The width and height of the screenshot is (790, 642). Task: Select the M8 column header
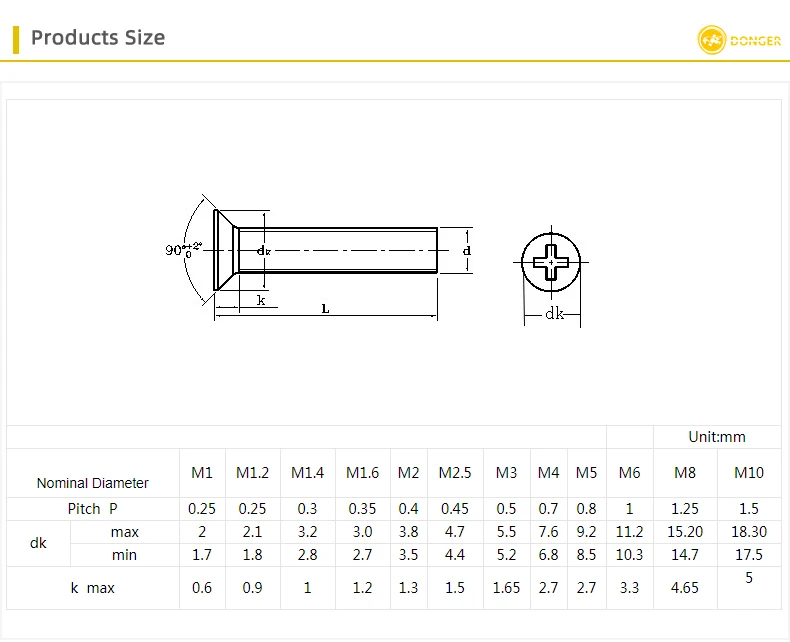click(x=685, y=473)
